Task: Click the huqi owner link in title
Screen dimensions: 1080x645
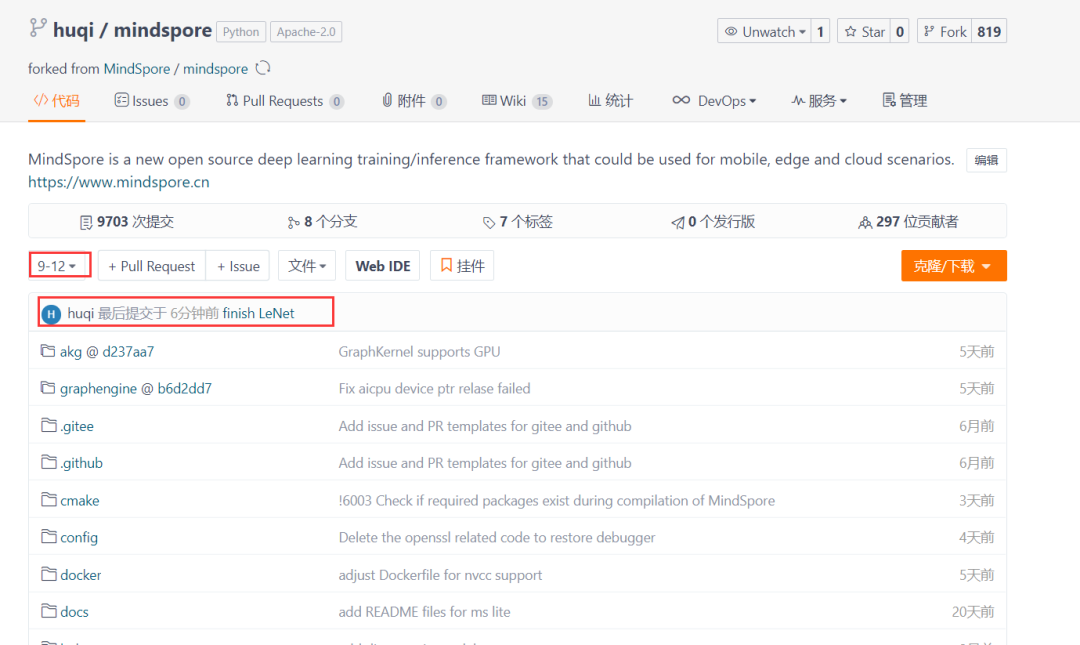Action: [73, 30]
